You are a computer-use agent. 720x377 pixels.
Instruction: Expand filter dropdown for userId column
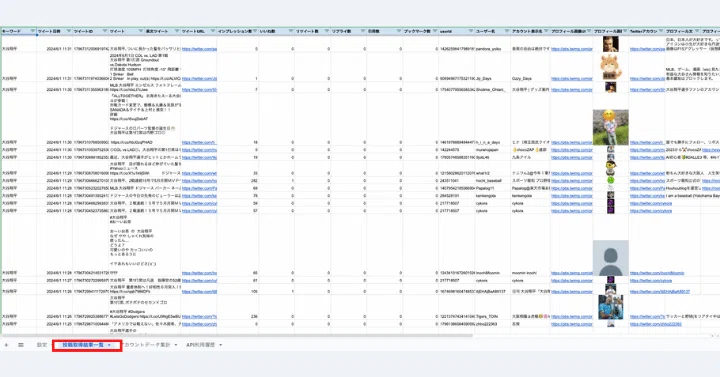[471, 31]
